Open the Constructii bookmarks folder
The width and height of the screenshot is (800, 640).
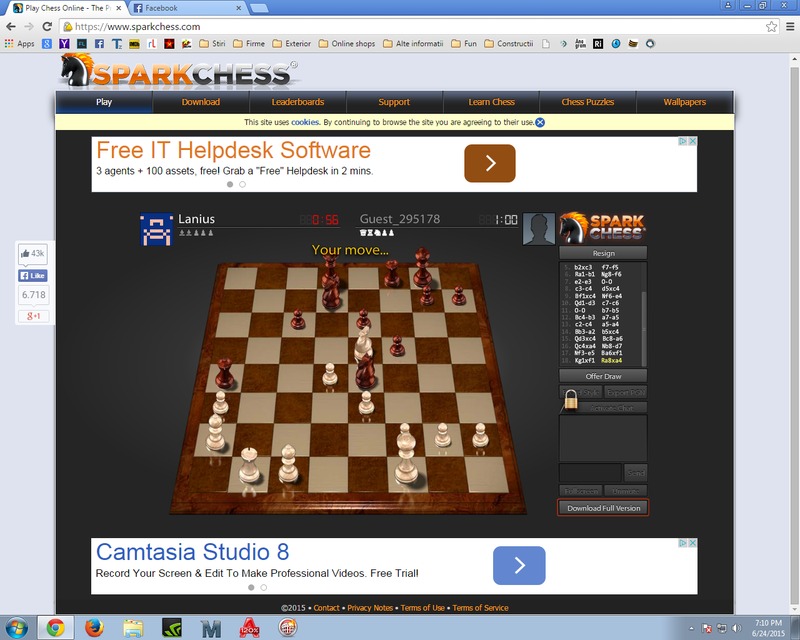click(x=509, y=44)
